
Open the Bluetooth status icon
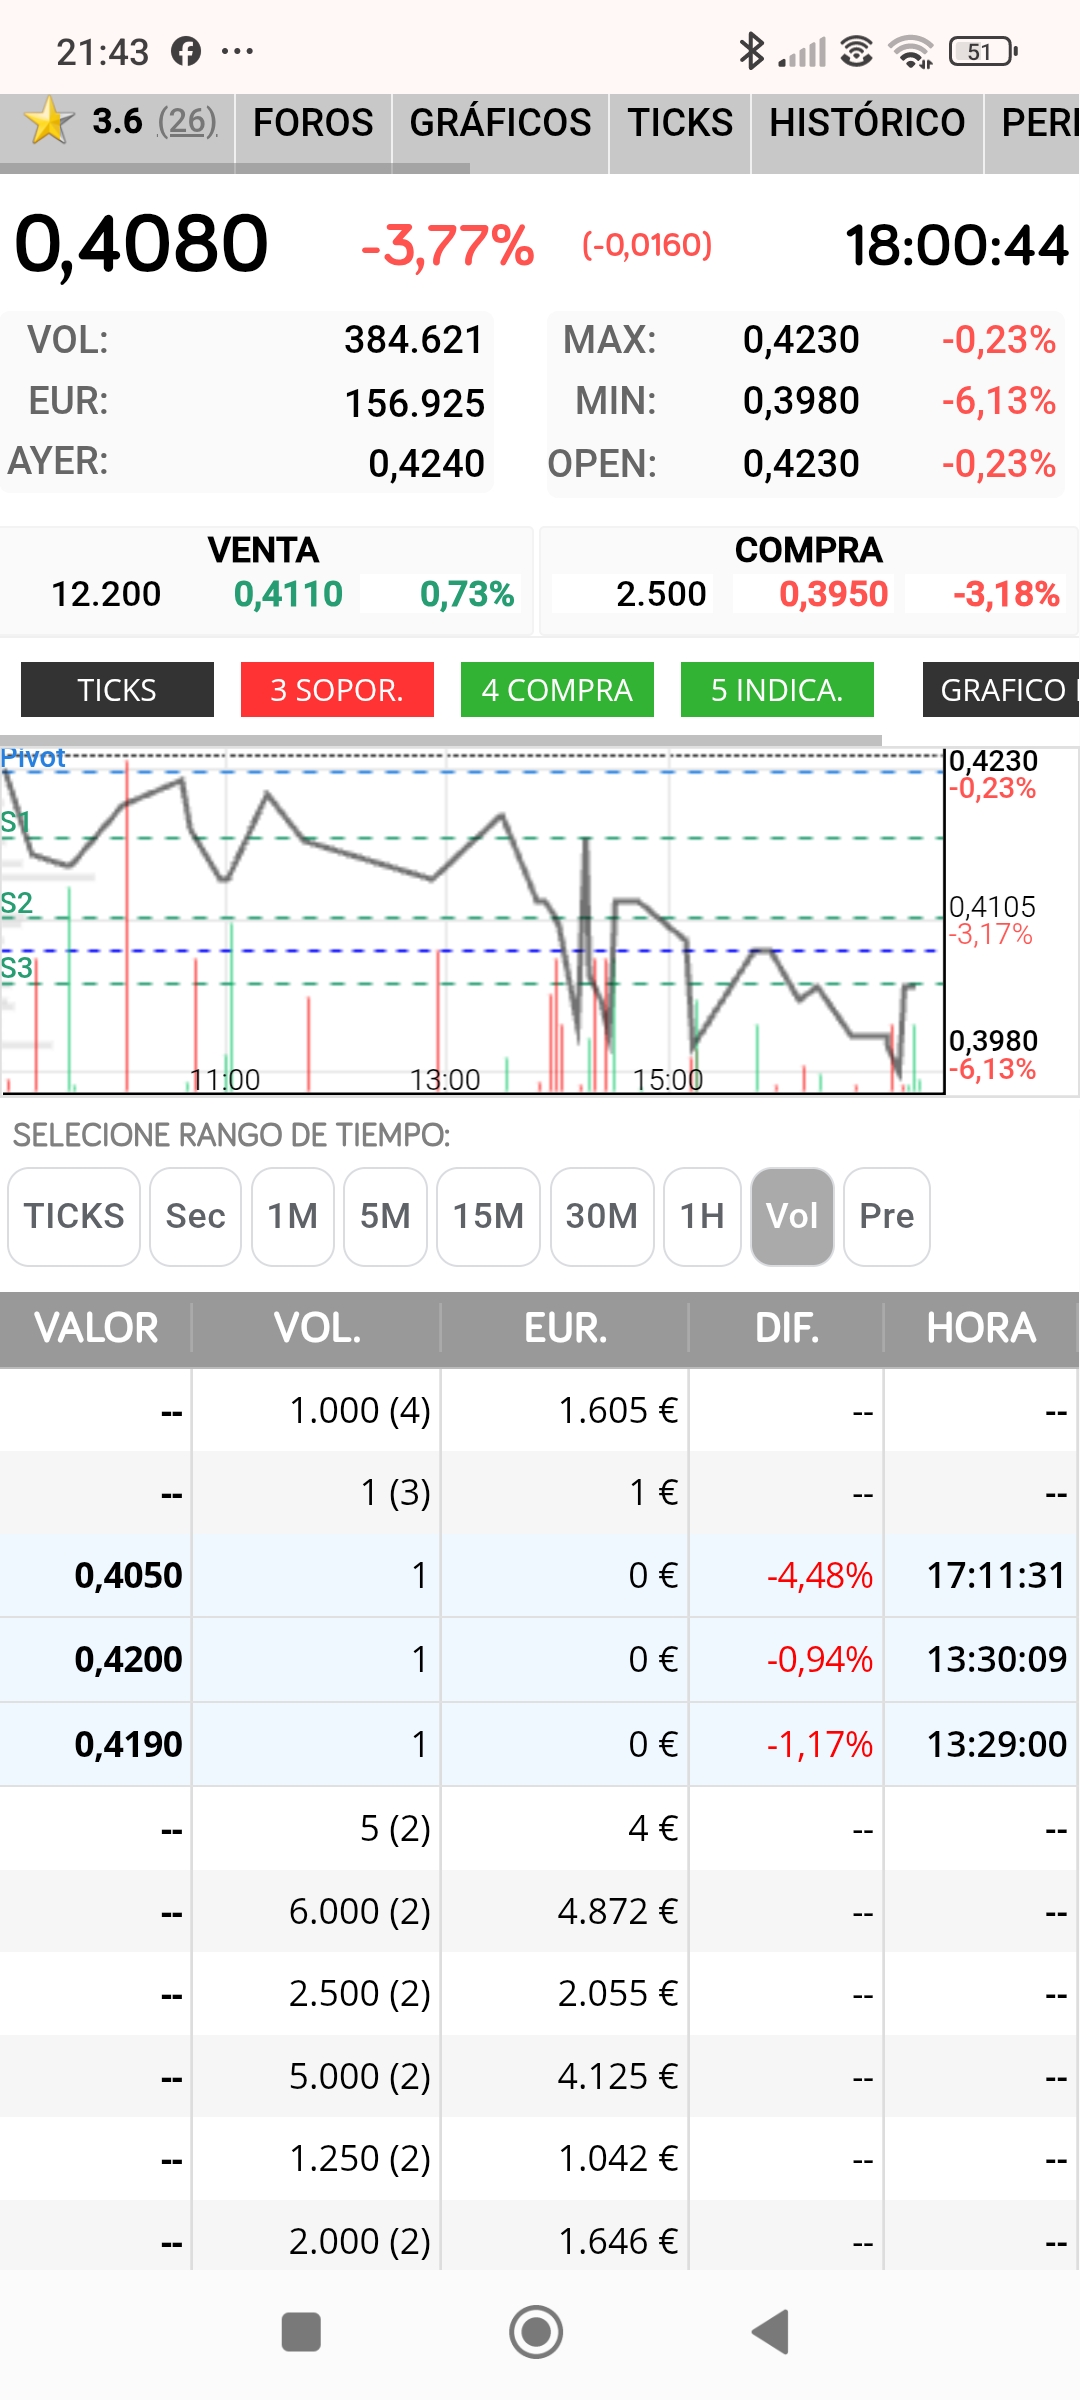[751, 51]
